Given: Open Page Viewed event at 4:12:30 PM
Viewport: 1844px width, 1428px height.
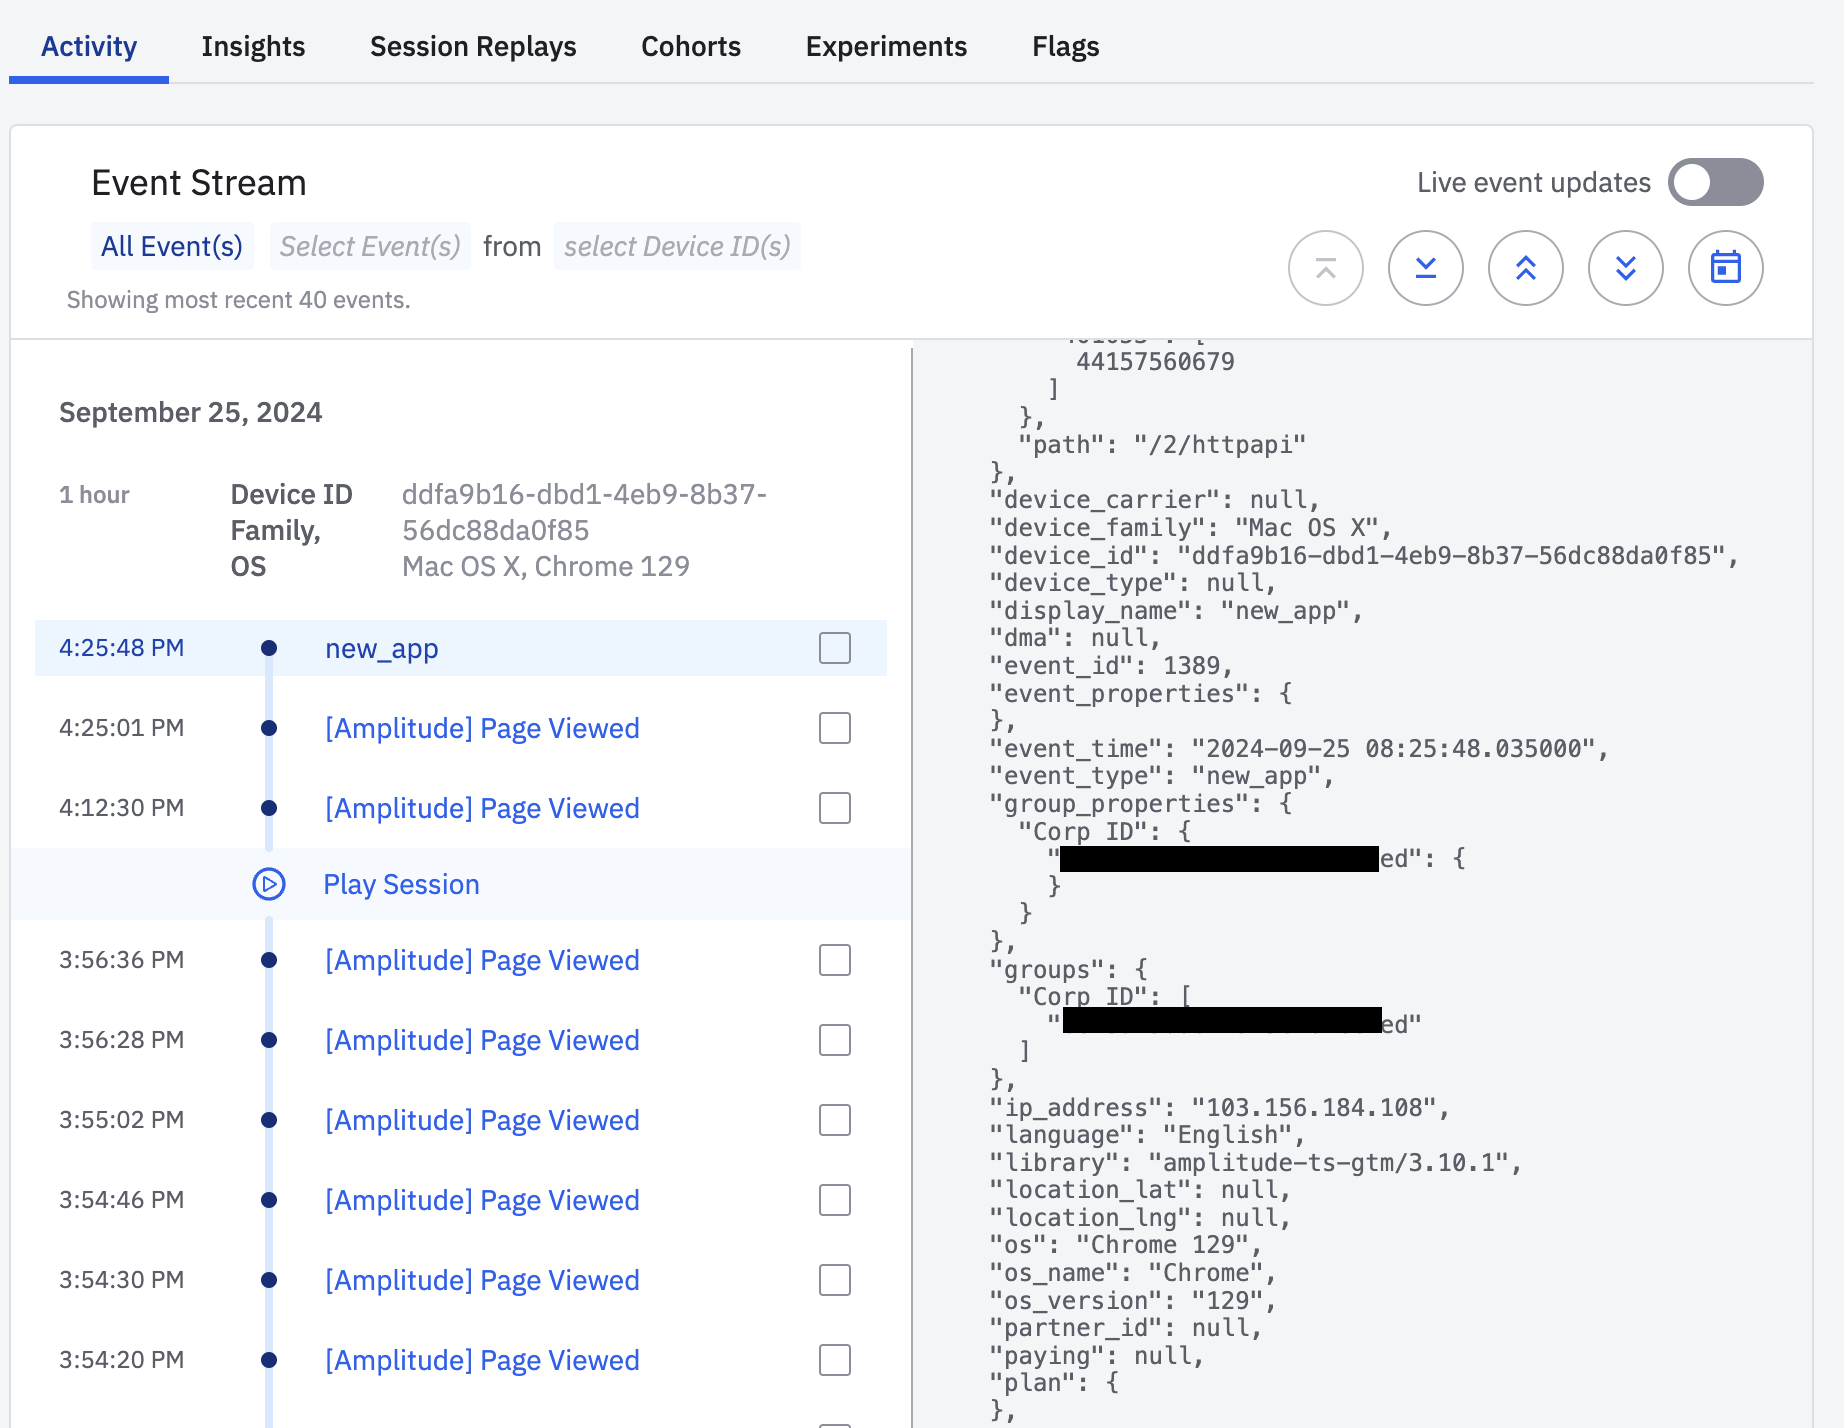Looking at the screenshot, I should coord(482,808).
